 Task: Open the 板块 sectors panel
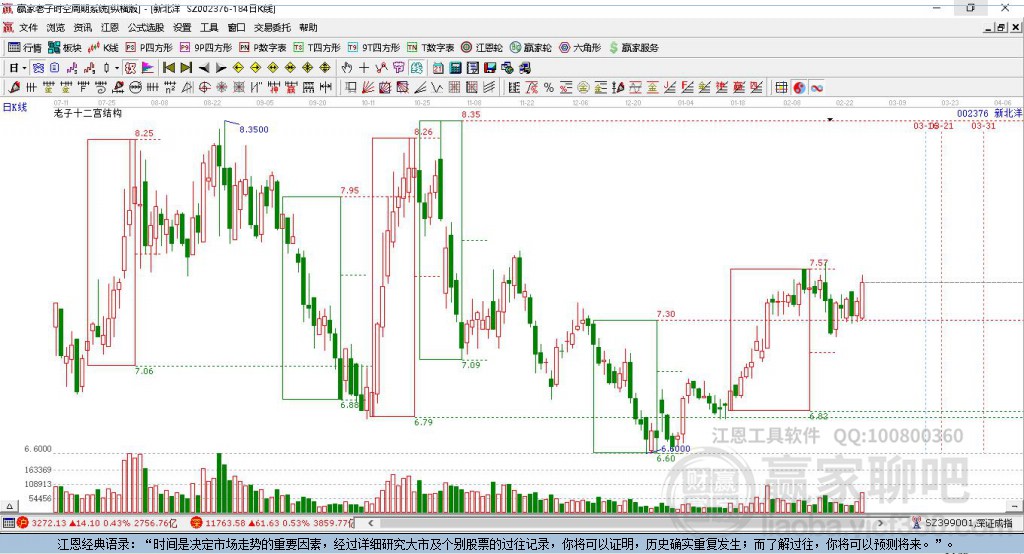[65, 48]
